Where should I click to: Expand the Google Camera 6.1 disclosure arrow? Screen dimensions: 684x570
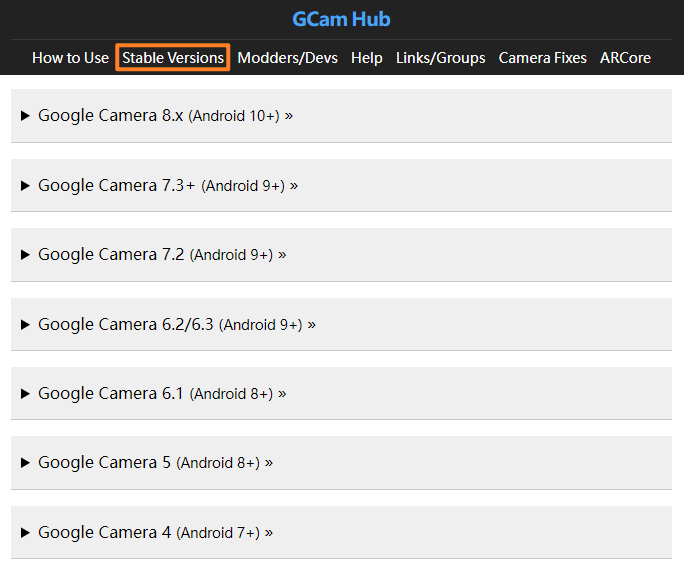pos(25,394)
